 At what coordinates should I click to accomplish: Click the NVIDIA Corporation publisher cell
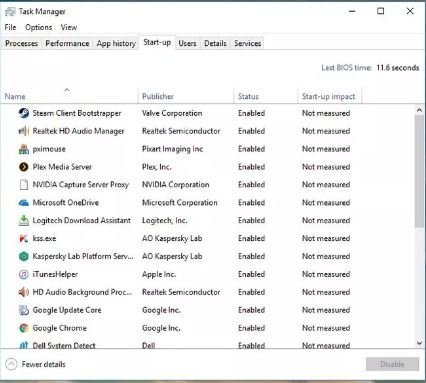click(x=176, y=185)
